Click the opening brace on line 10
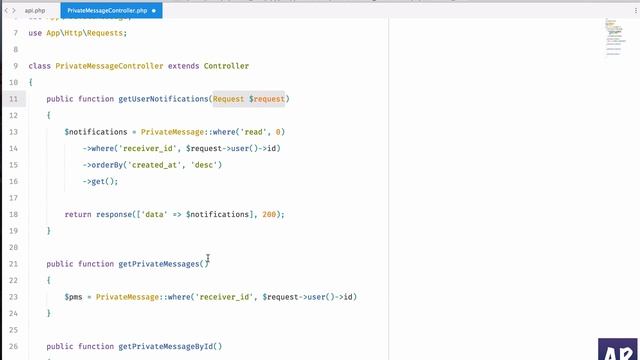 point(31,82)
